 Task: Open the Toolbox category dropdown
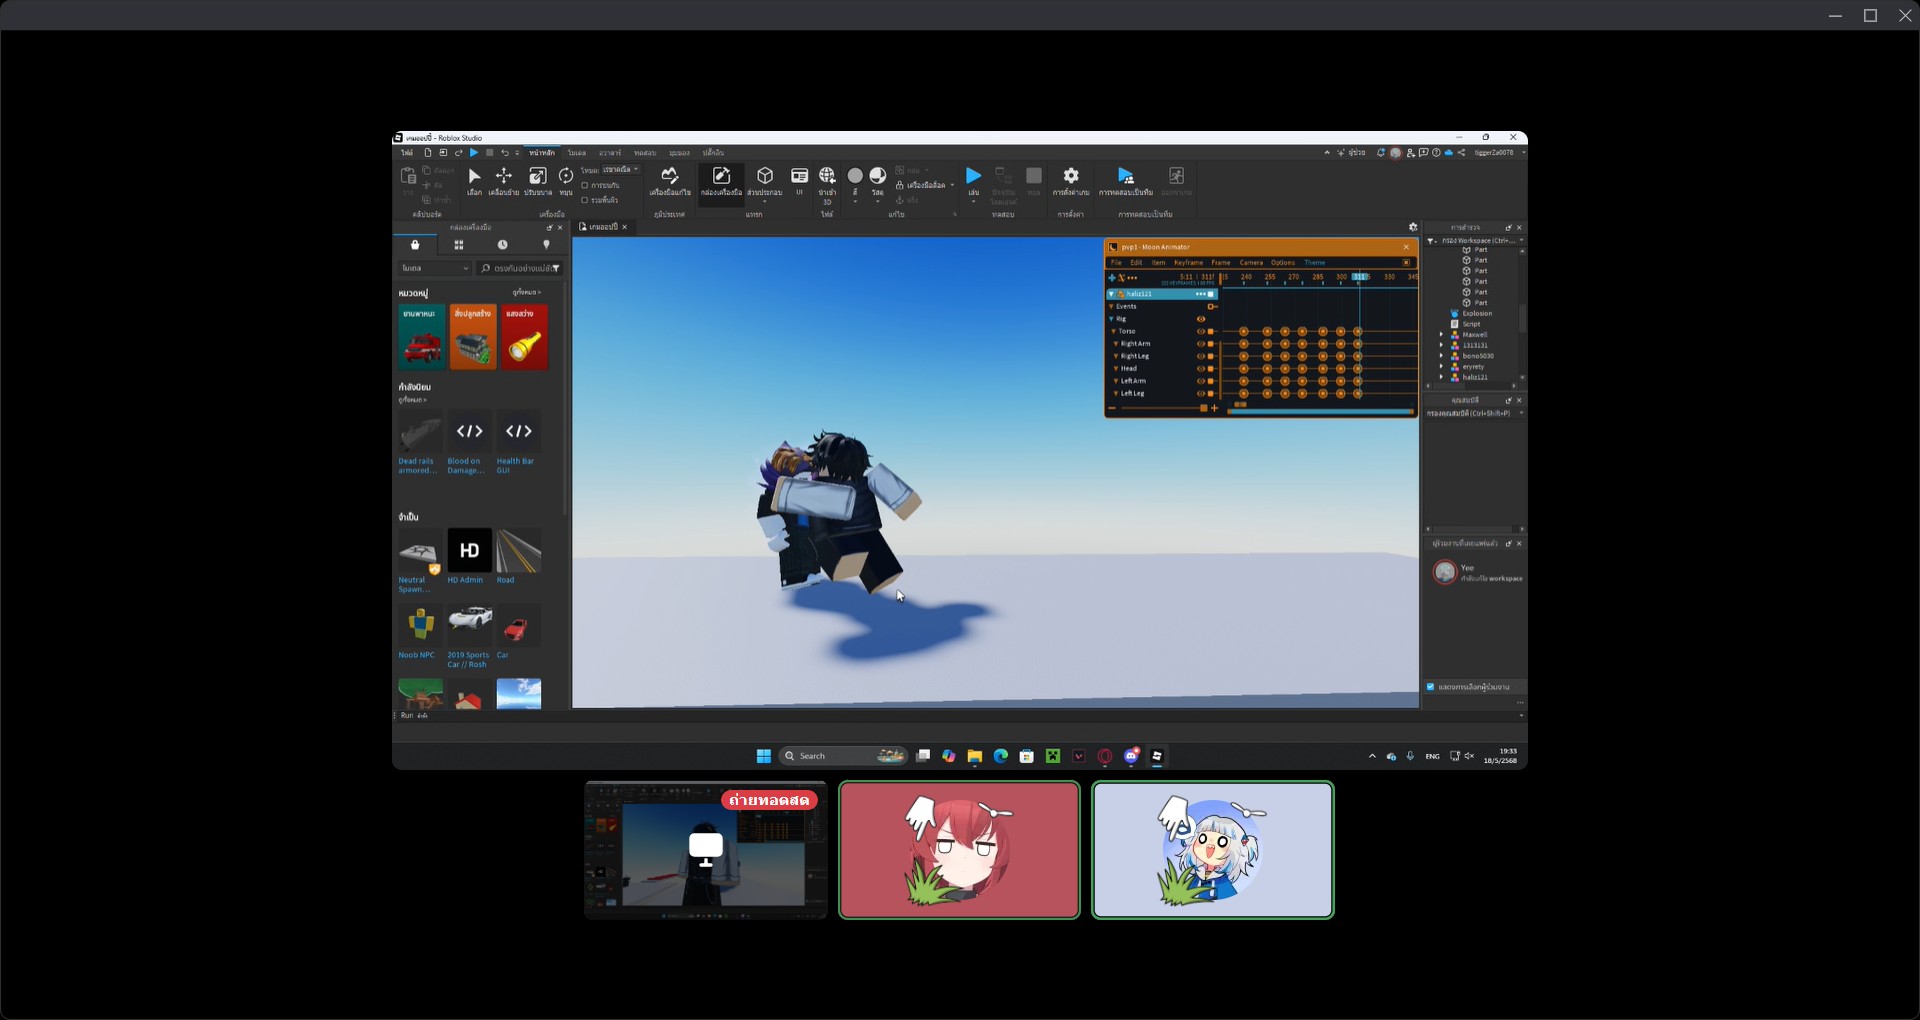pos(435,268)
